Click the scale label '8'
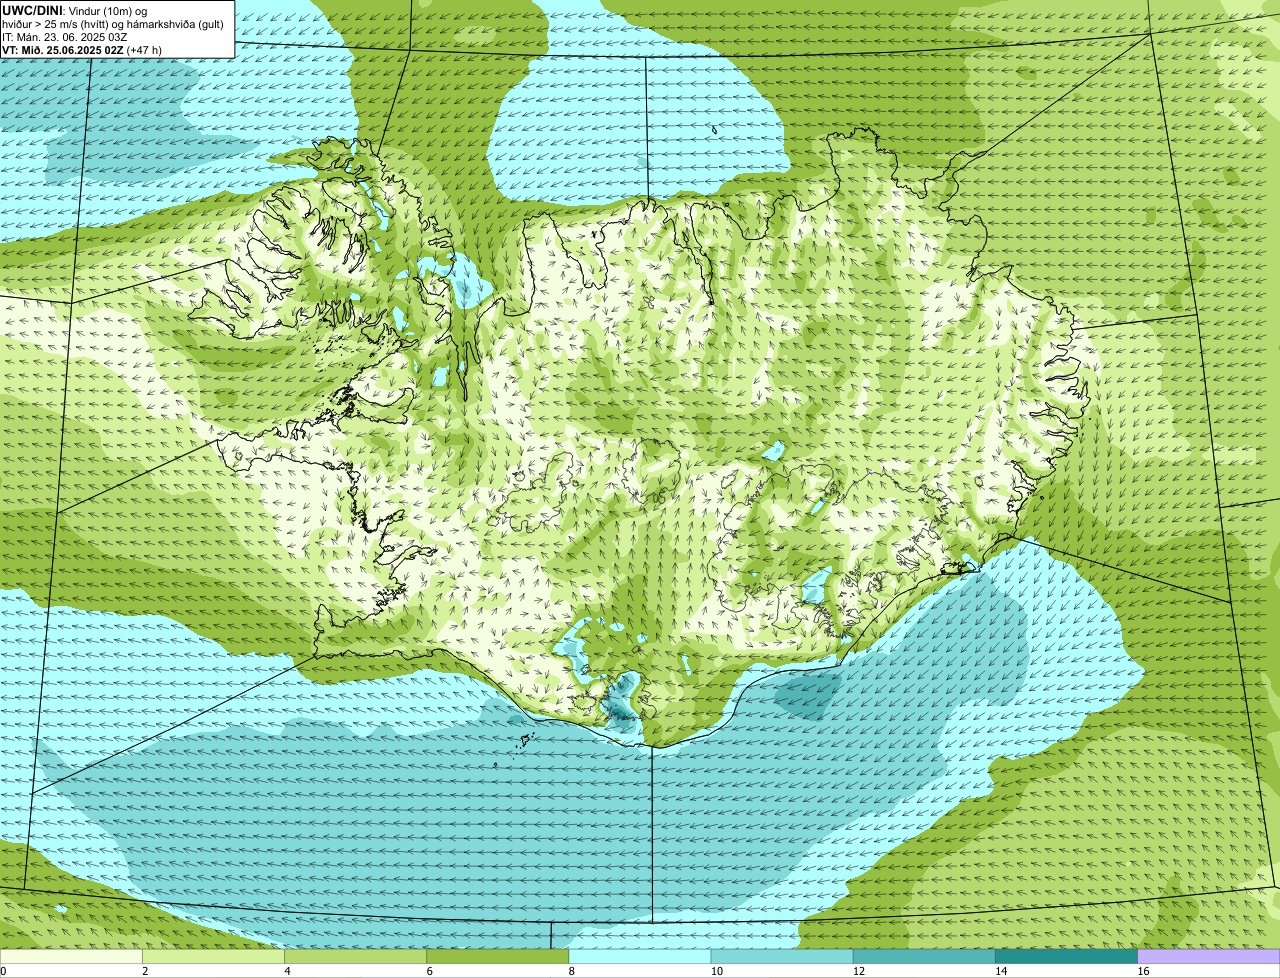Image resolution: width=1280 pixels, height=978 pixels. pyautogui.click(x=571, y=971)
